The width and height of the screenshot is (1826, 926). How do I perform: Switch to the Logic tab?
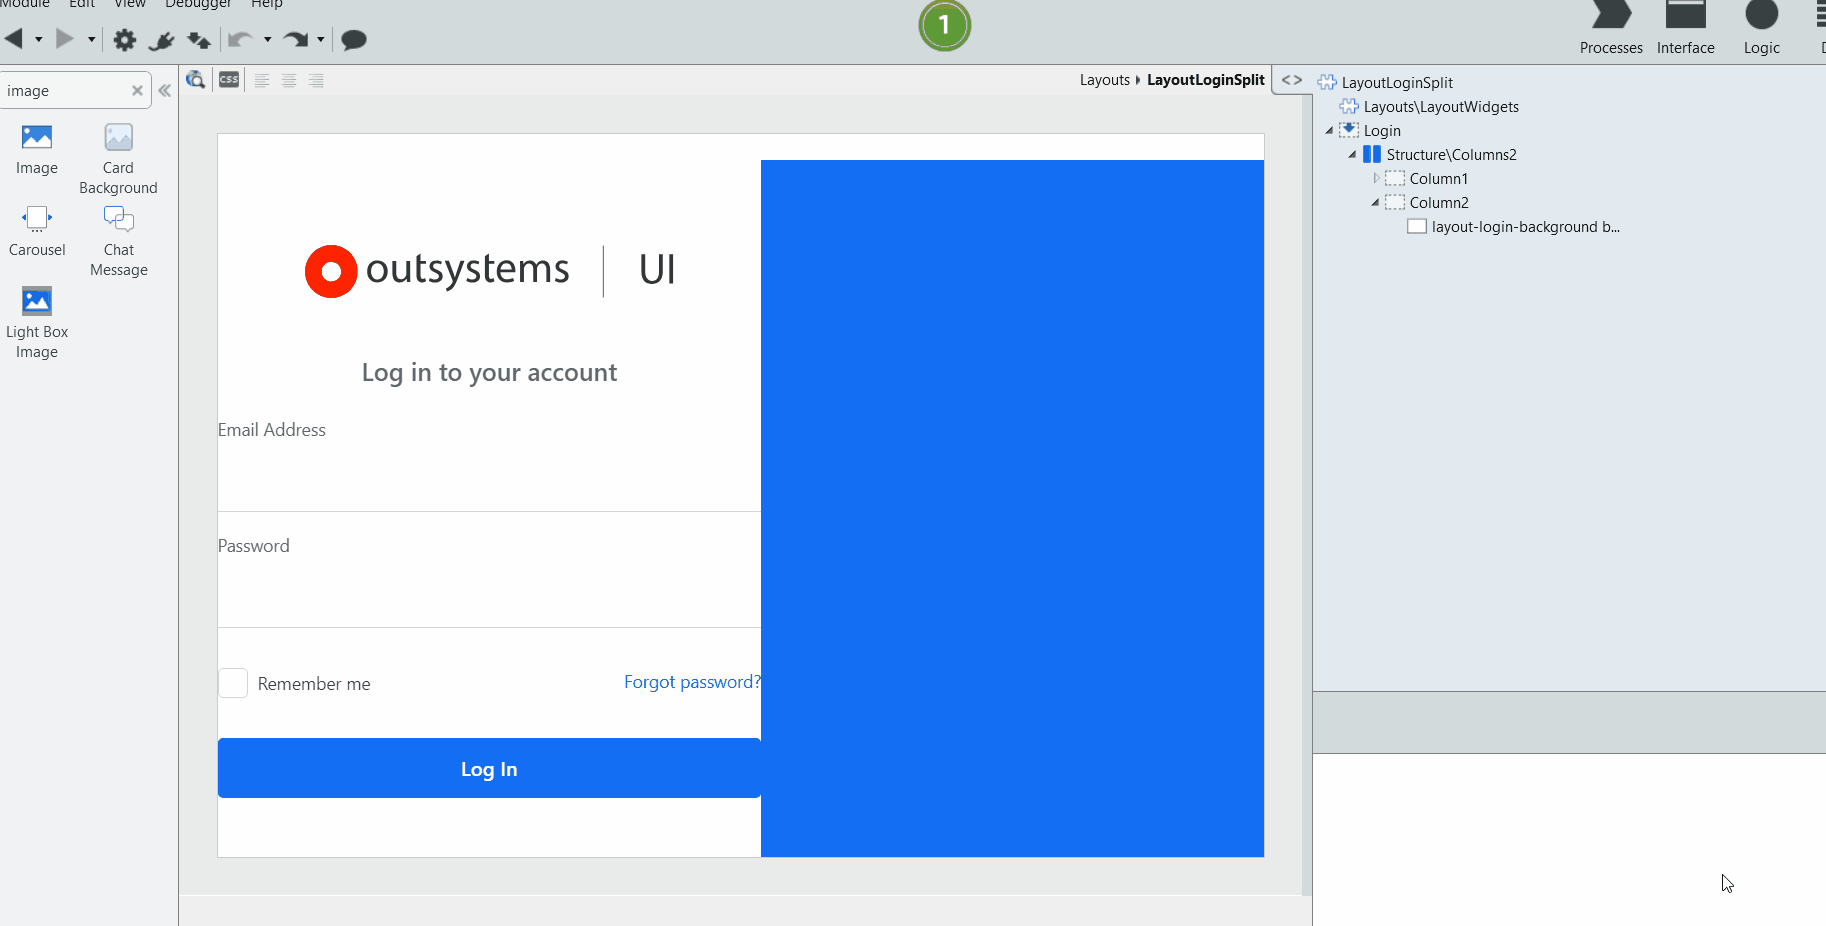pos(1761,27)
